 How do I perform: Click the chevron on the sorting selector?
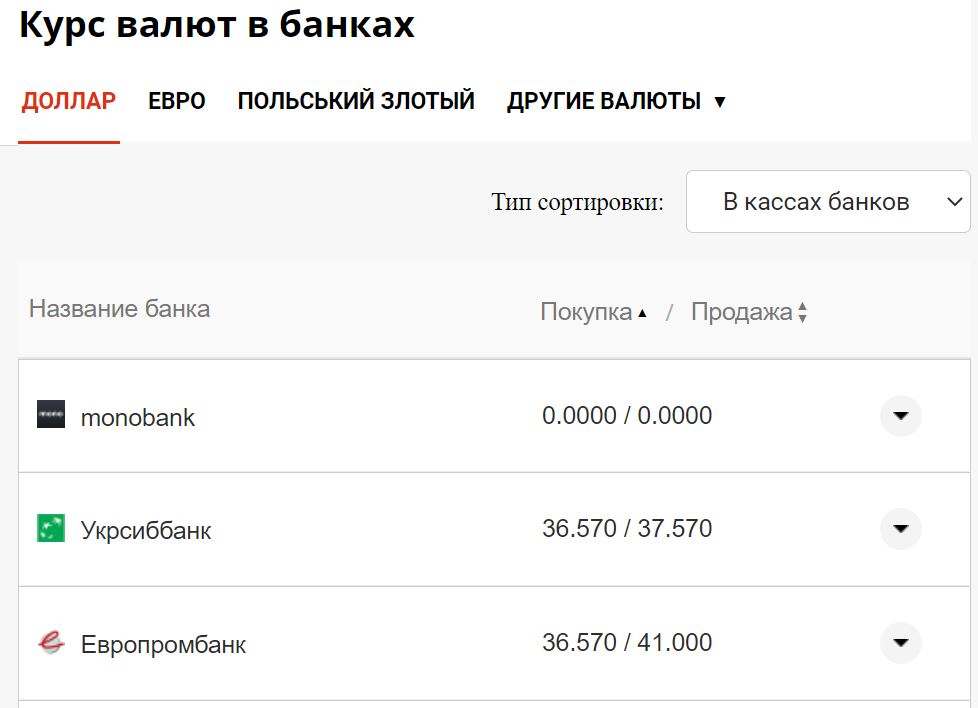(952, 201)
